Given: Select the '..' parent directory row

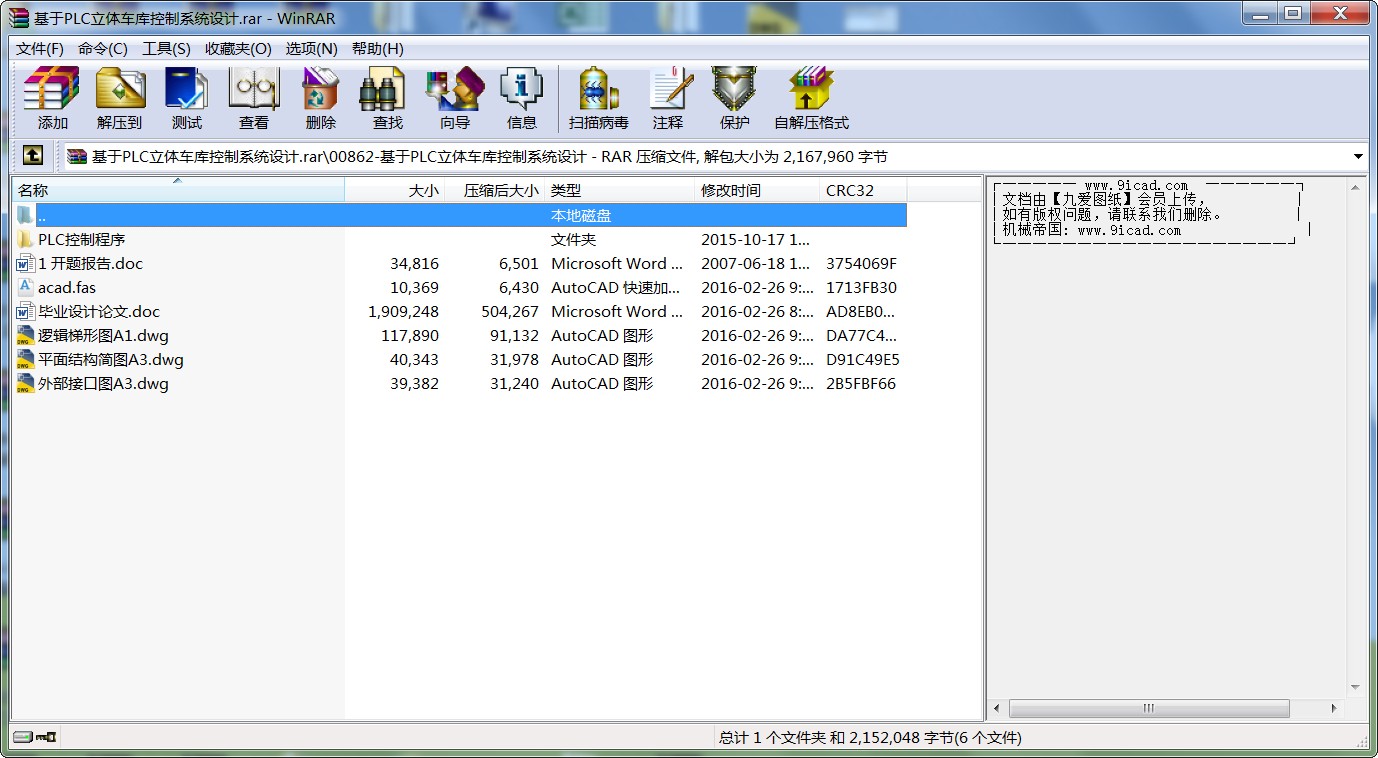Looking at the screenshot, I should (x=460, y=215).
